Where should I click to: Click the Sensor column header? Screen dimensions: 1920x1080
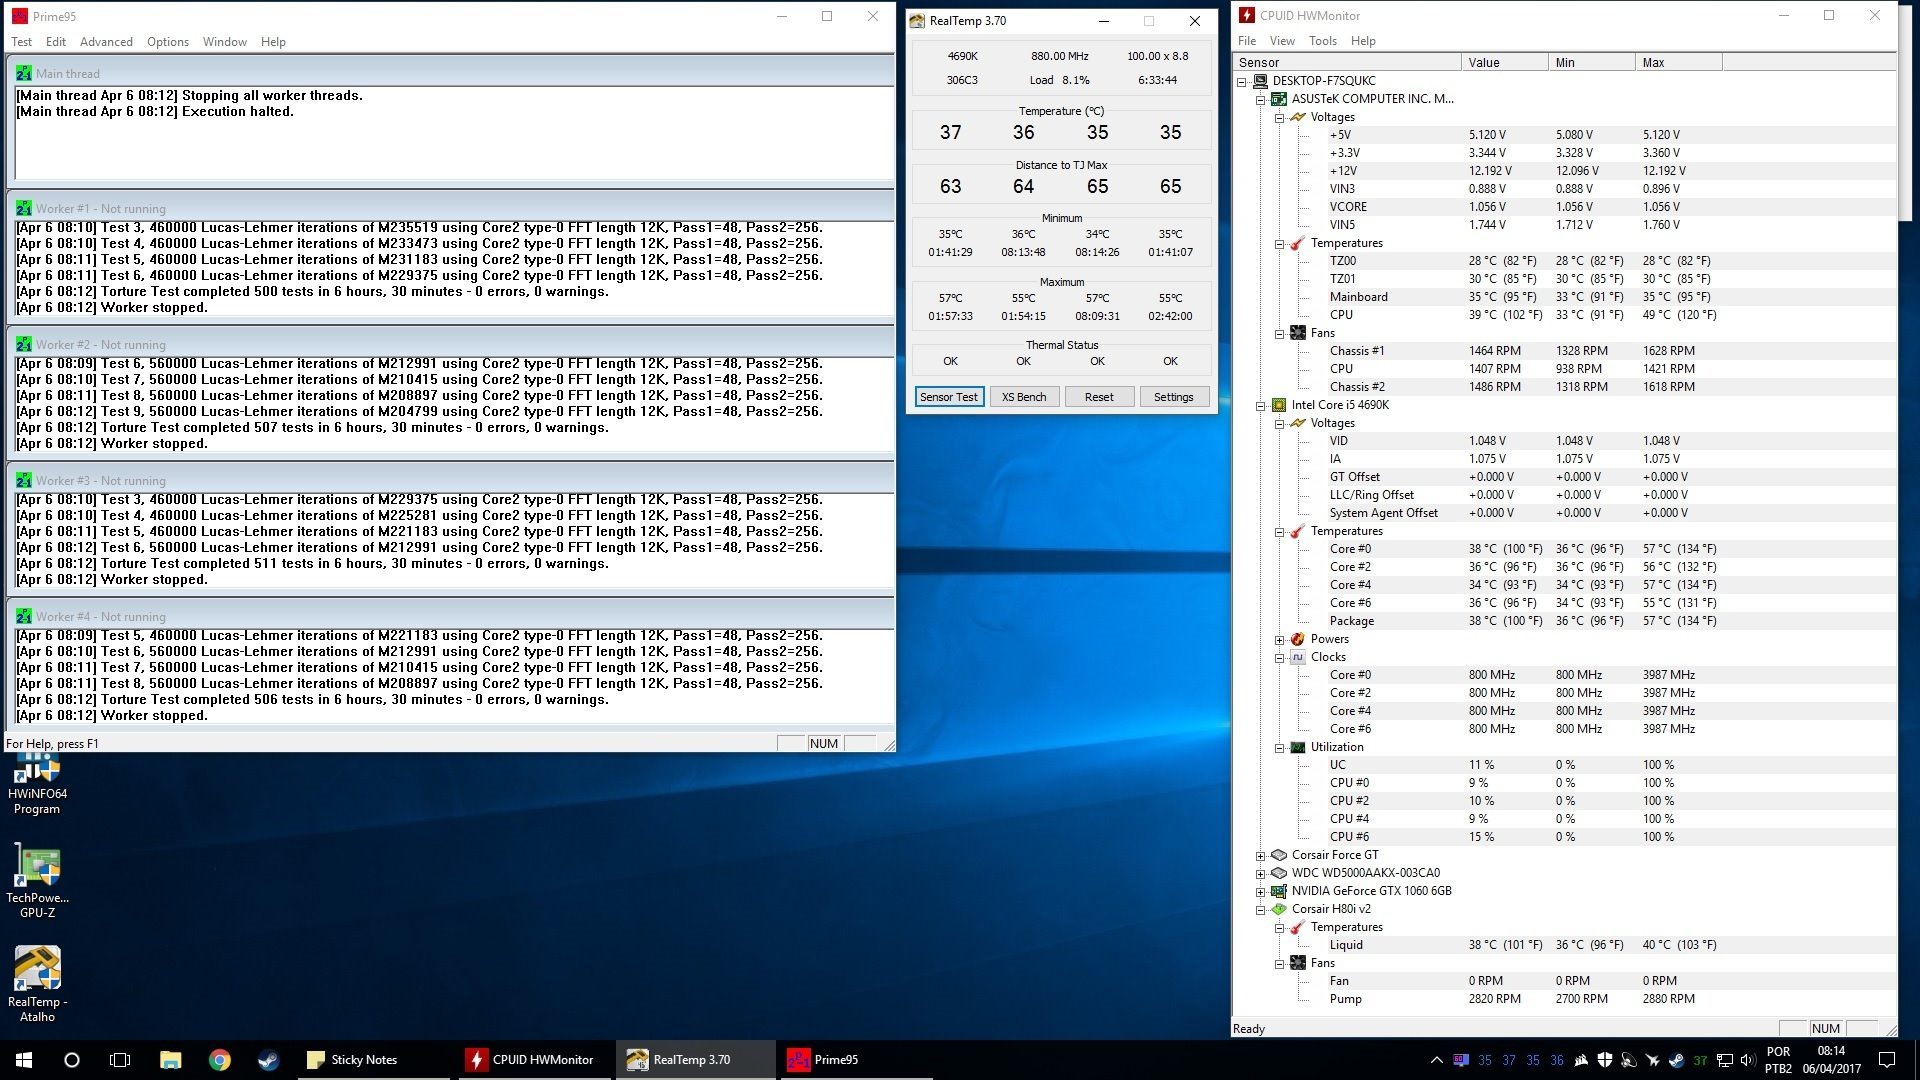[1346, 62]
